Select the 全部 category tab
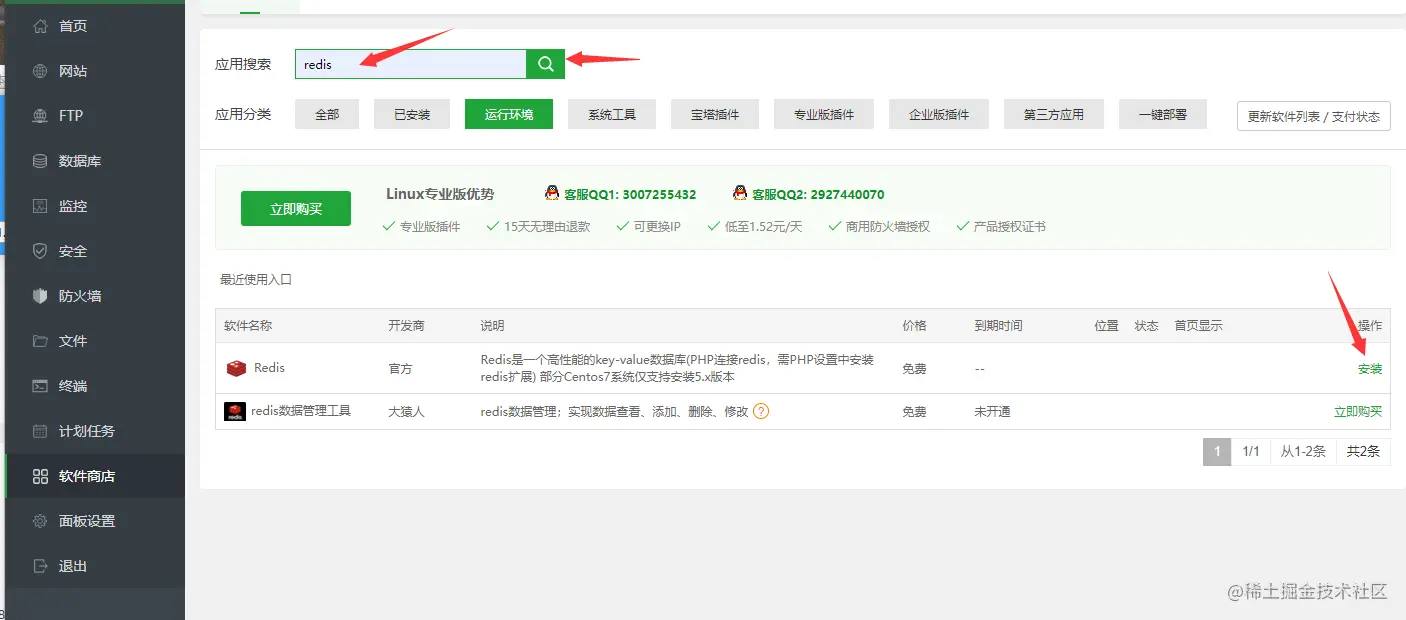Image resolution: width=1406 pixels, height=620 pixels. pyautogui.click(x=327, y=114)
